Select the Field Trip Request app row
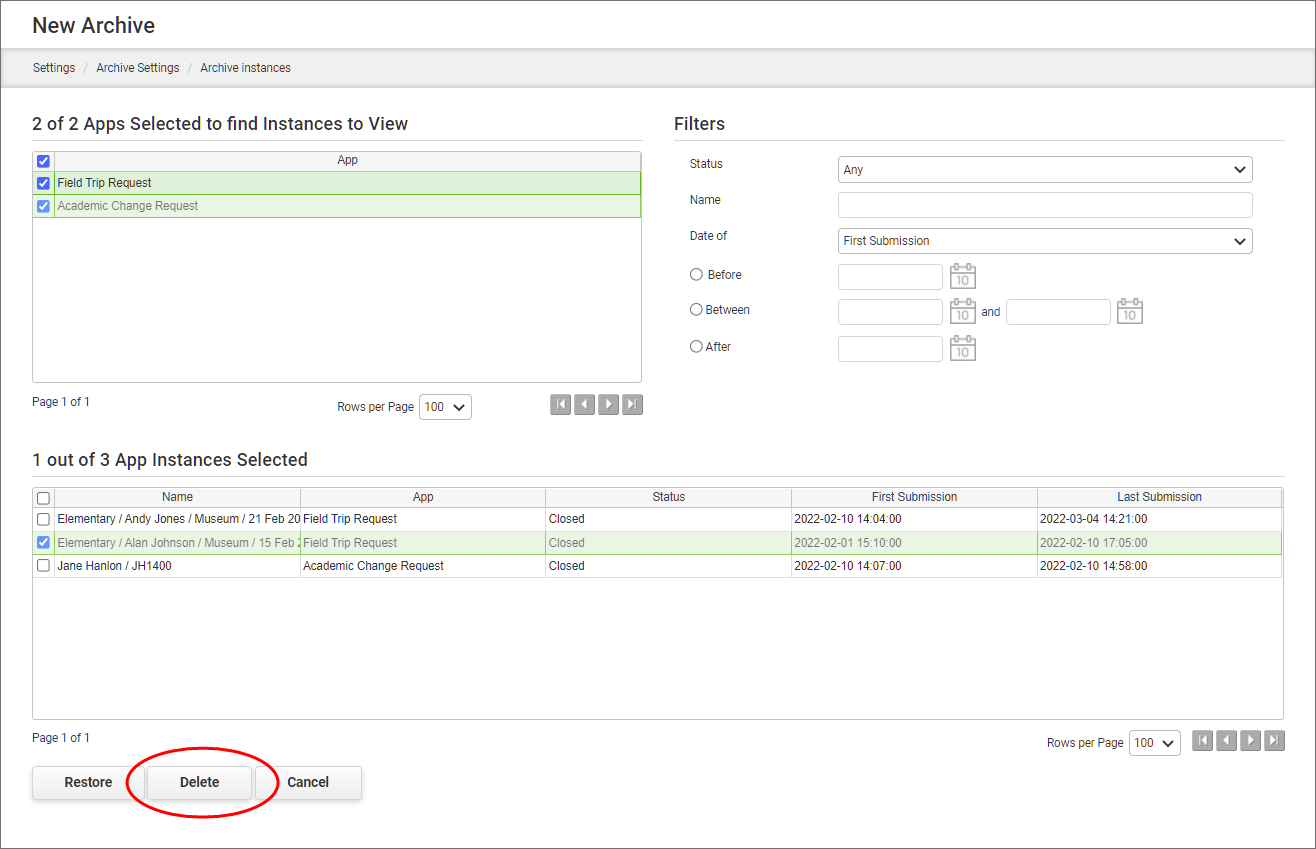The width and height of the screenshot is (1316, 849). [x=337, y=183]
